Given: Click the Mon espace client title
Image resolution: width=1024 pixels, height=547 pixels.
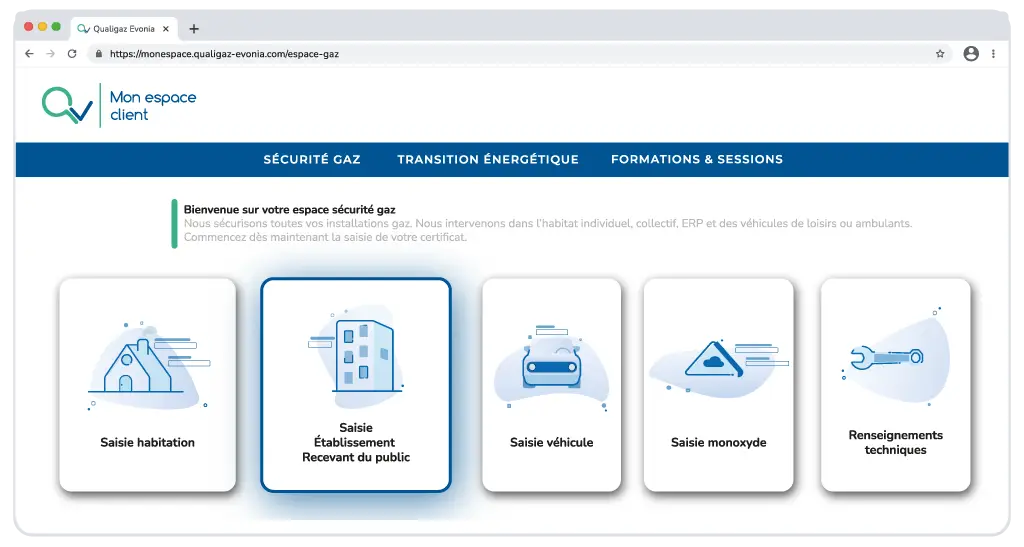Looking at the screenshot, I should pos(153,106).
